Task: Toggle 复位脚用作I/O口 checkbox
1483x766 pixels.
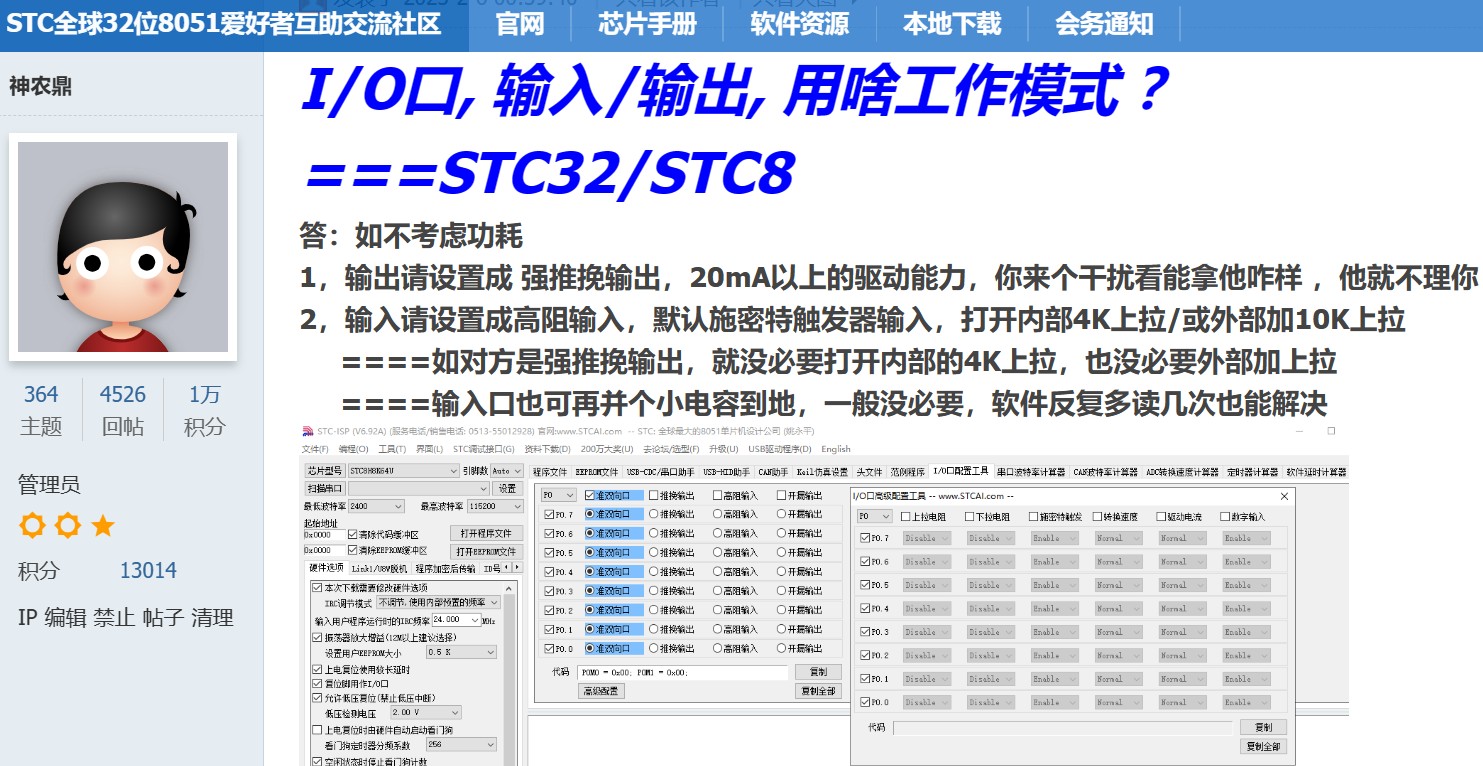Action: pos(317,683)
